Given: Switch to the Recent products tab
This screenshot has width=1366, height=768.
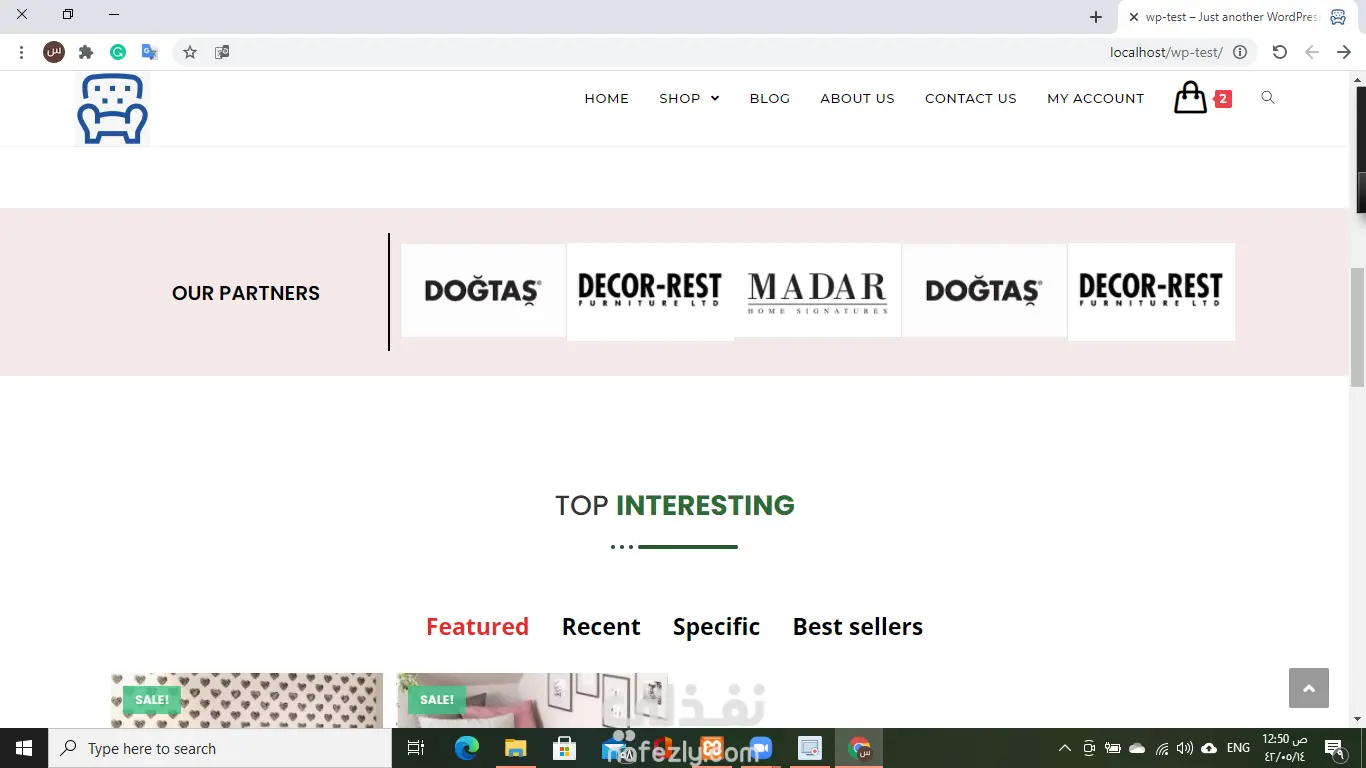Looking at the screenshot, I should point(601,627).
